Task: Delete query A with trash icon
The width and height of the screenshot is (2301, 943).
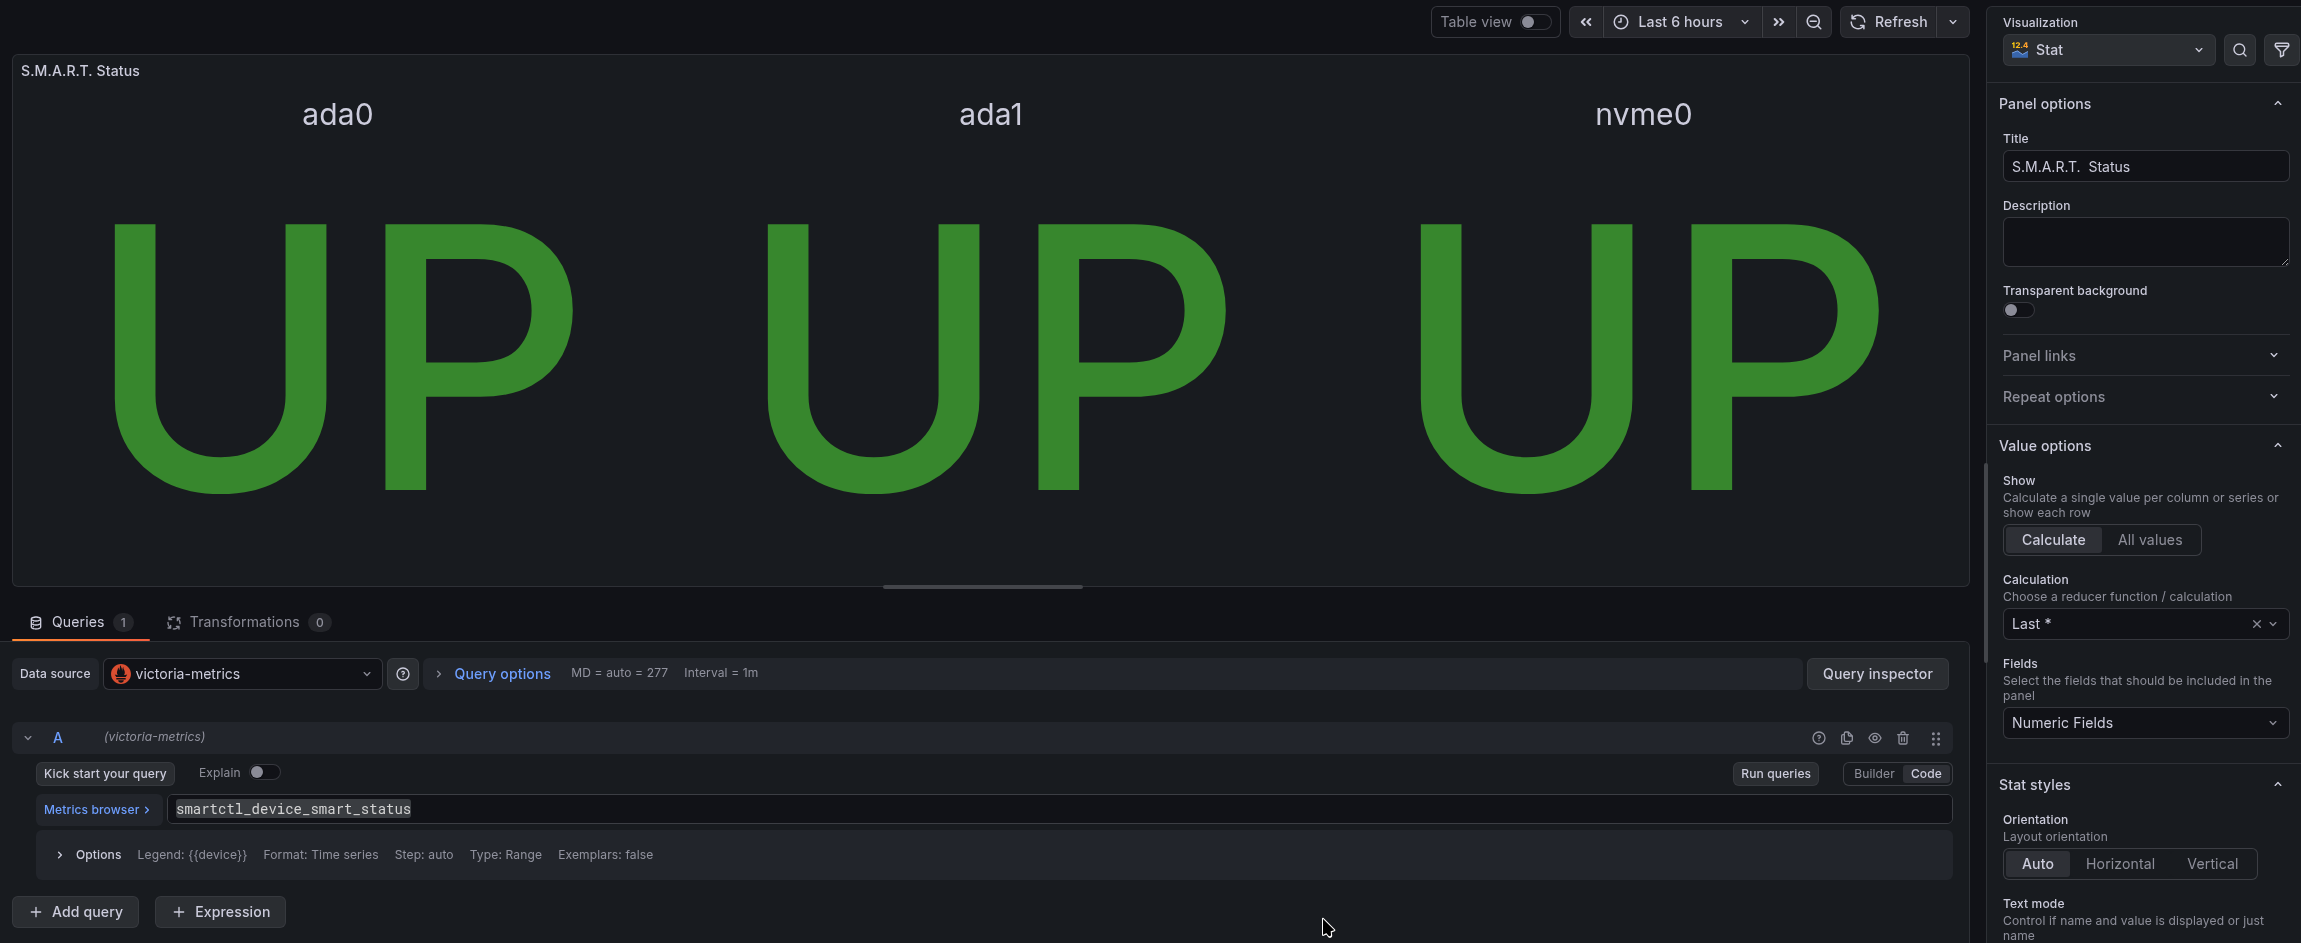Action: pyautogui.click(x=1902, y=738)
